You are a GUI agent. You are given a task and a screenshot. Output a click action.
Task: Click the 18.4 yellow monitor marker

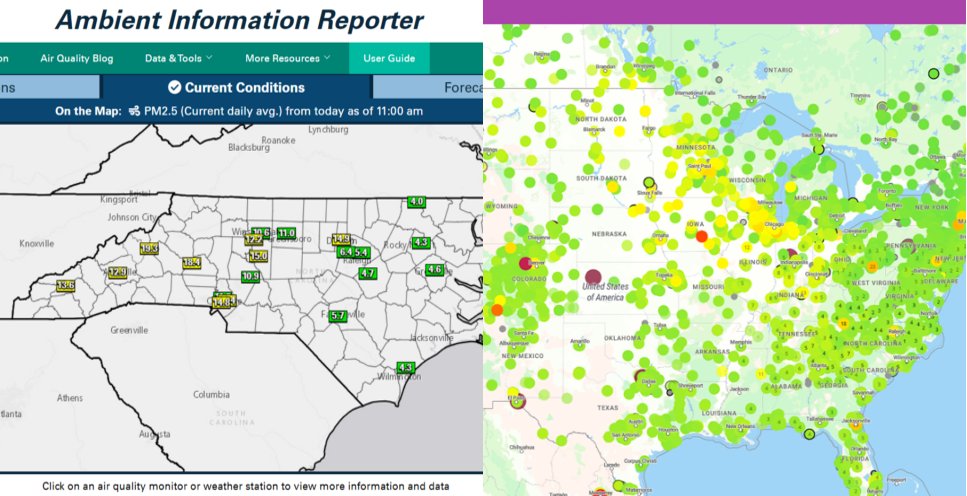pos(192,263)
